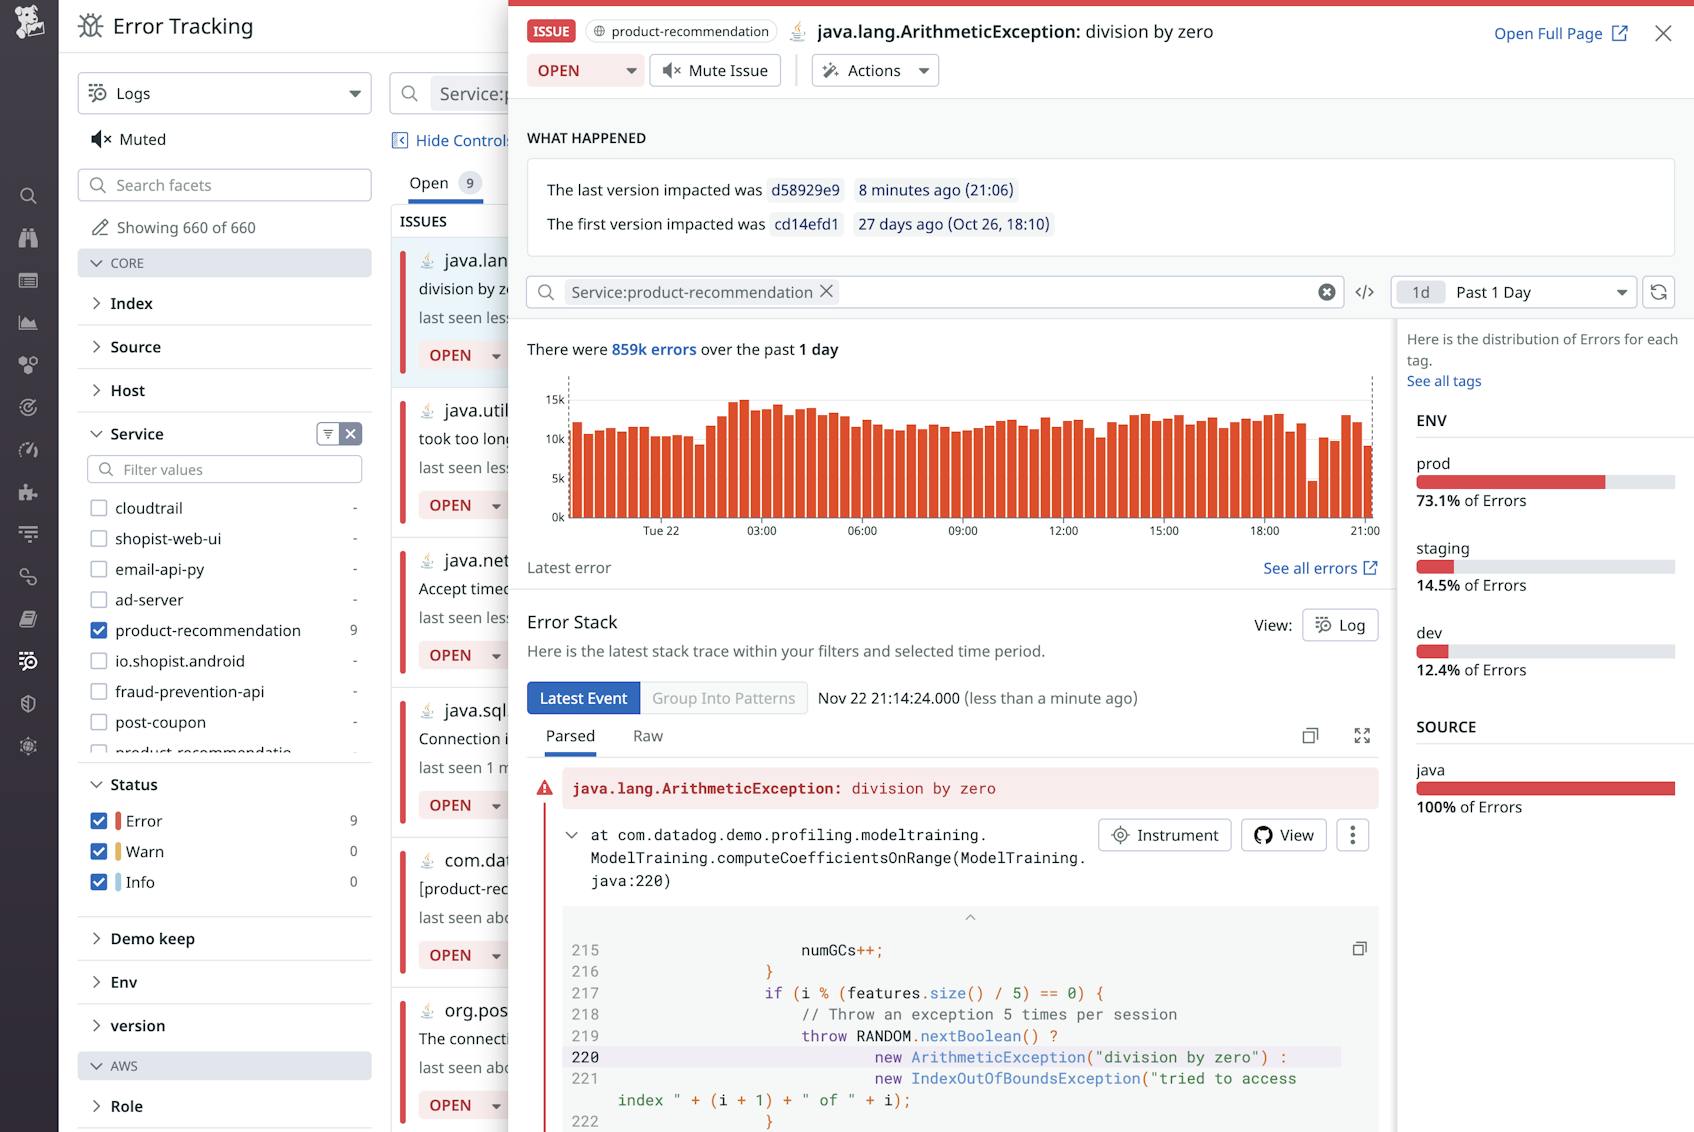The width and height of the screenshot is (1694, 1132).
Task: Enable the cloudtrail service checkbox
Action: tap(99, 508)
